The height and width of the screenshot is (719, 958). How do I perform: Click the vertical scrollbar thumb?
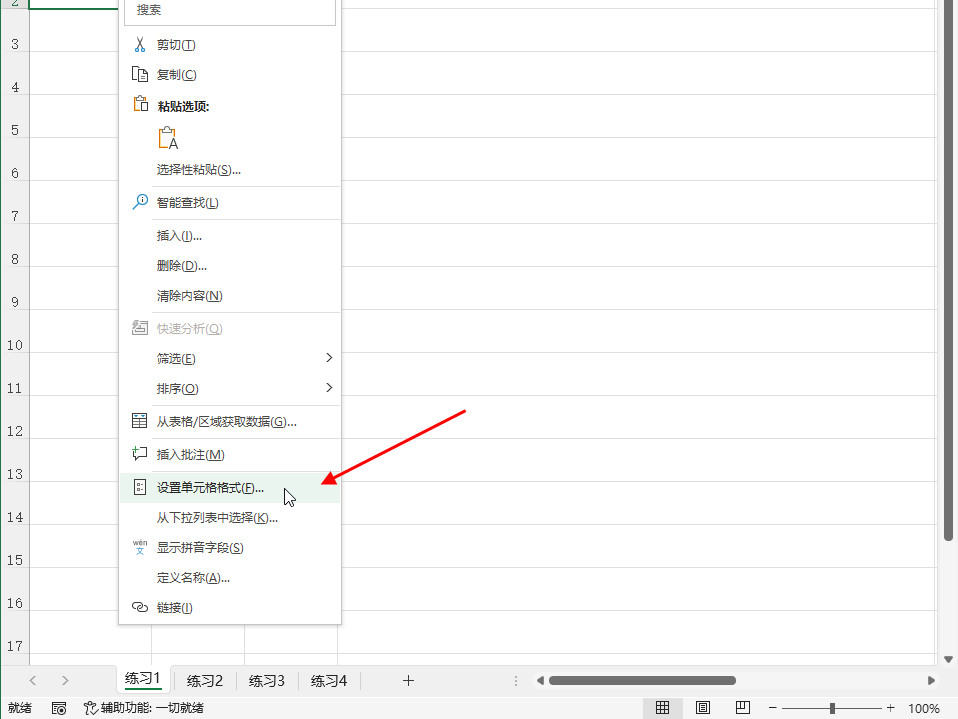coord(948,270)
